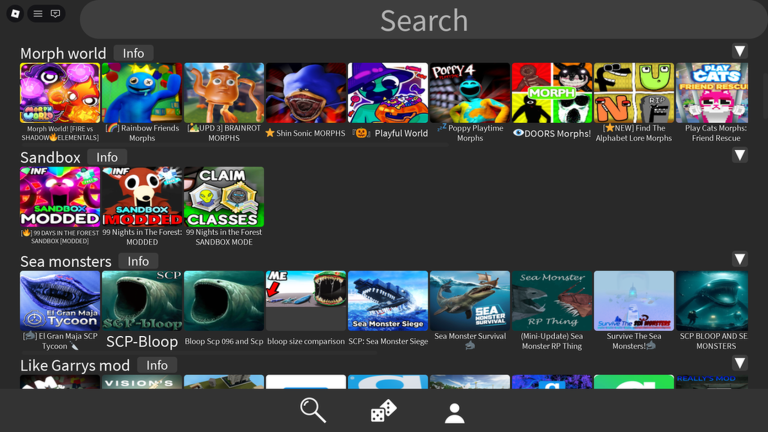The image size is (768, 432).
Task: Collapse the Sea monsters row arrow
Action: [740, 259]
